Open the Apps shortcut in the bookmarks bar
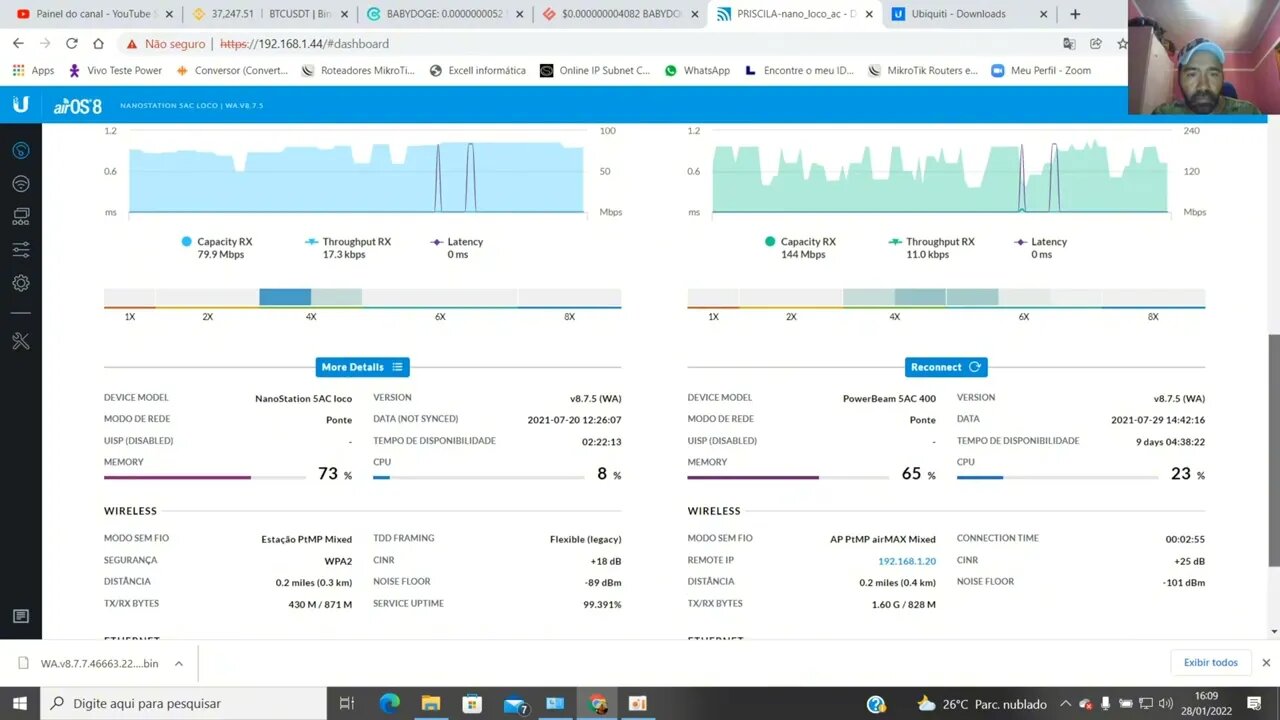The image size is (1280, 720). point(33,71)
